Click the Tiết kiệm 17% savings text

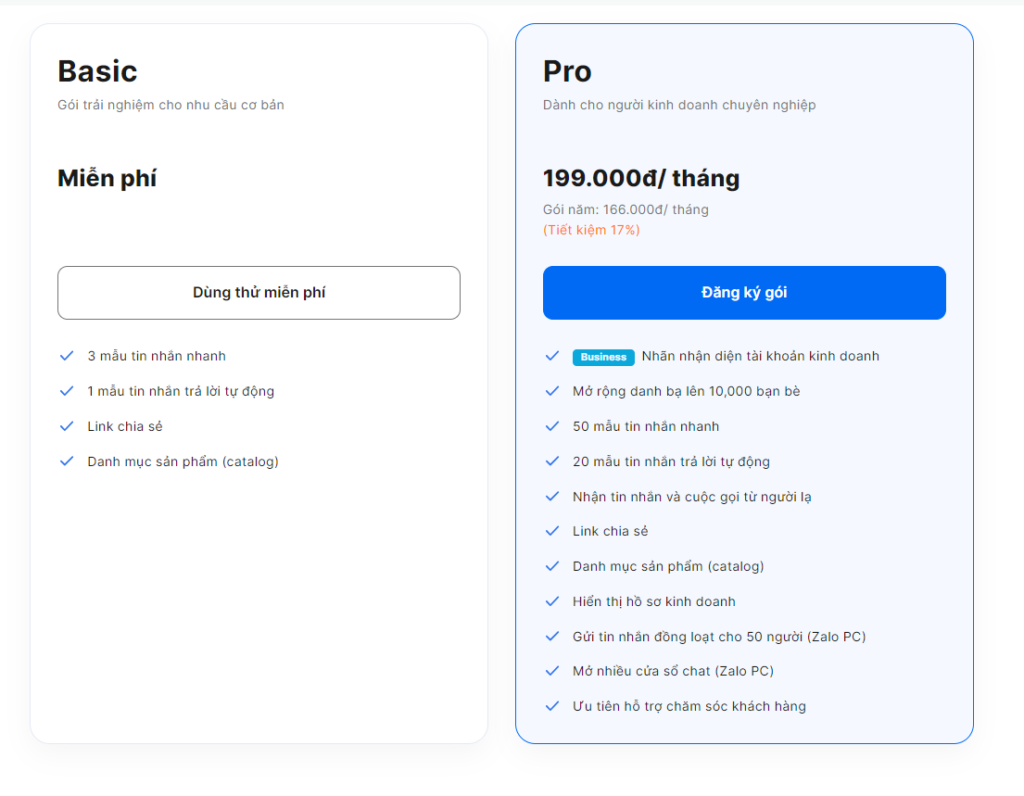pos(591,230)
